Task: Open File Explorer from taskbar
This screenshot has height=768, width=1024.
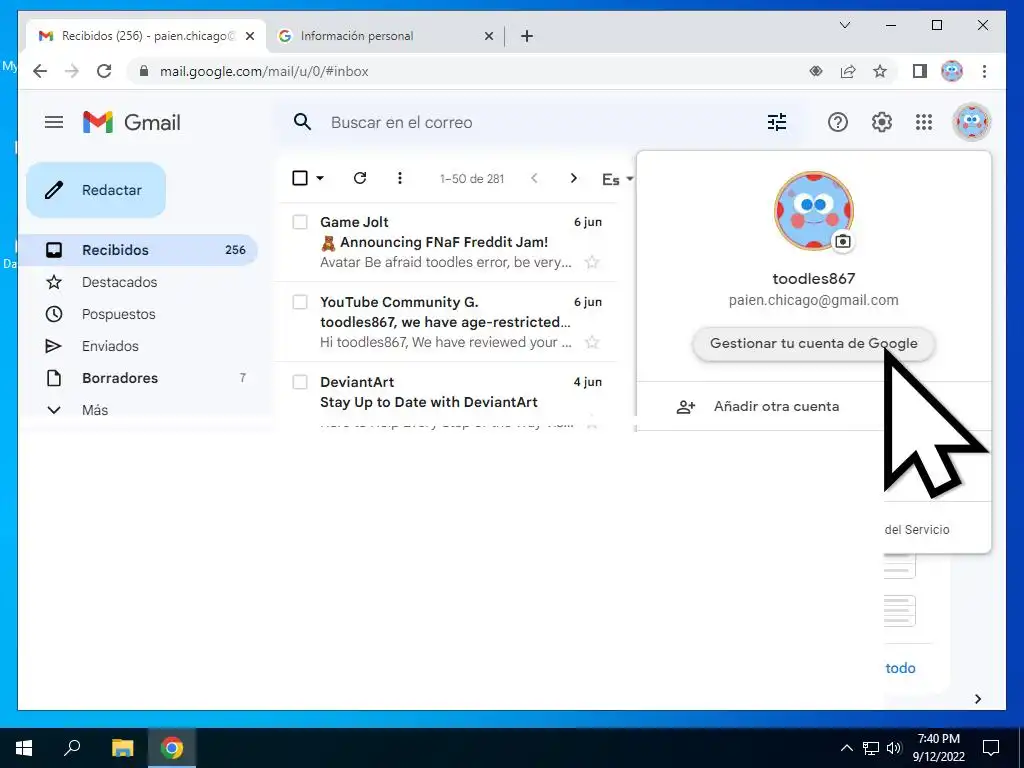Action: pyautogui.click(x=122, y=748)
